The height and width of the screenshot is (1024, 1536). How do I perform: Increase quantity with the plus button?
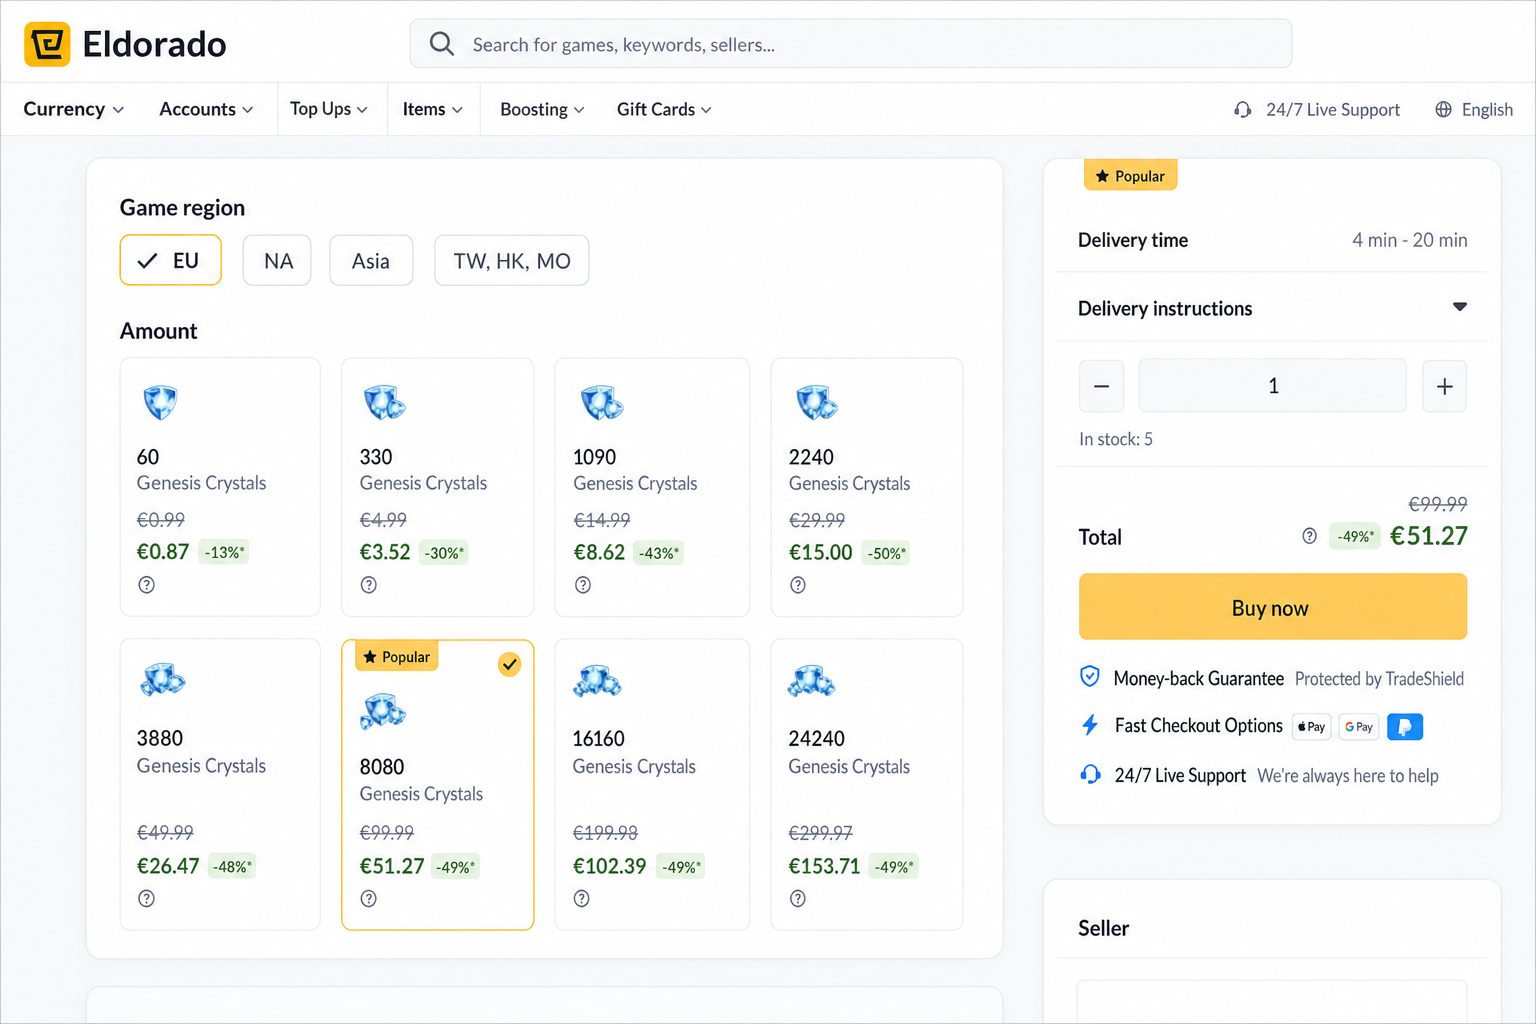click(x=1444, y=386)
